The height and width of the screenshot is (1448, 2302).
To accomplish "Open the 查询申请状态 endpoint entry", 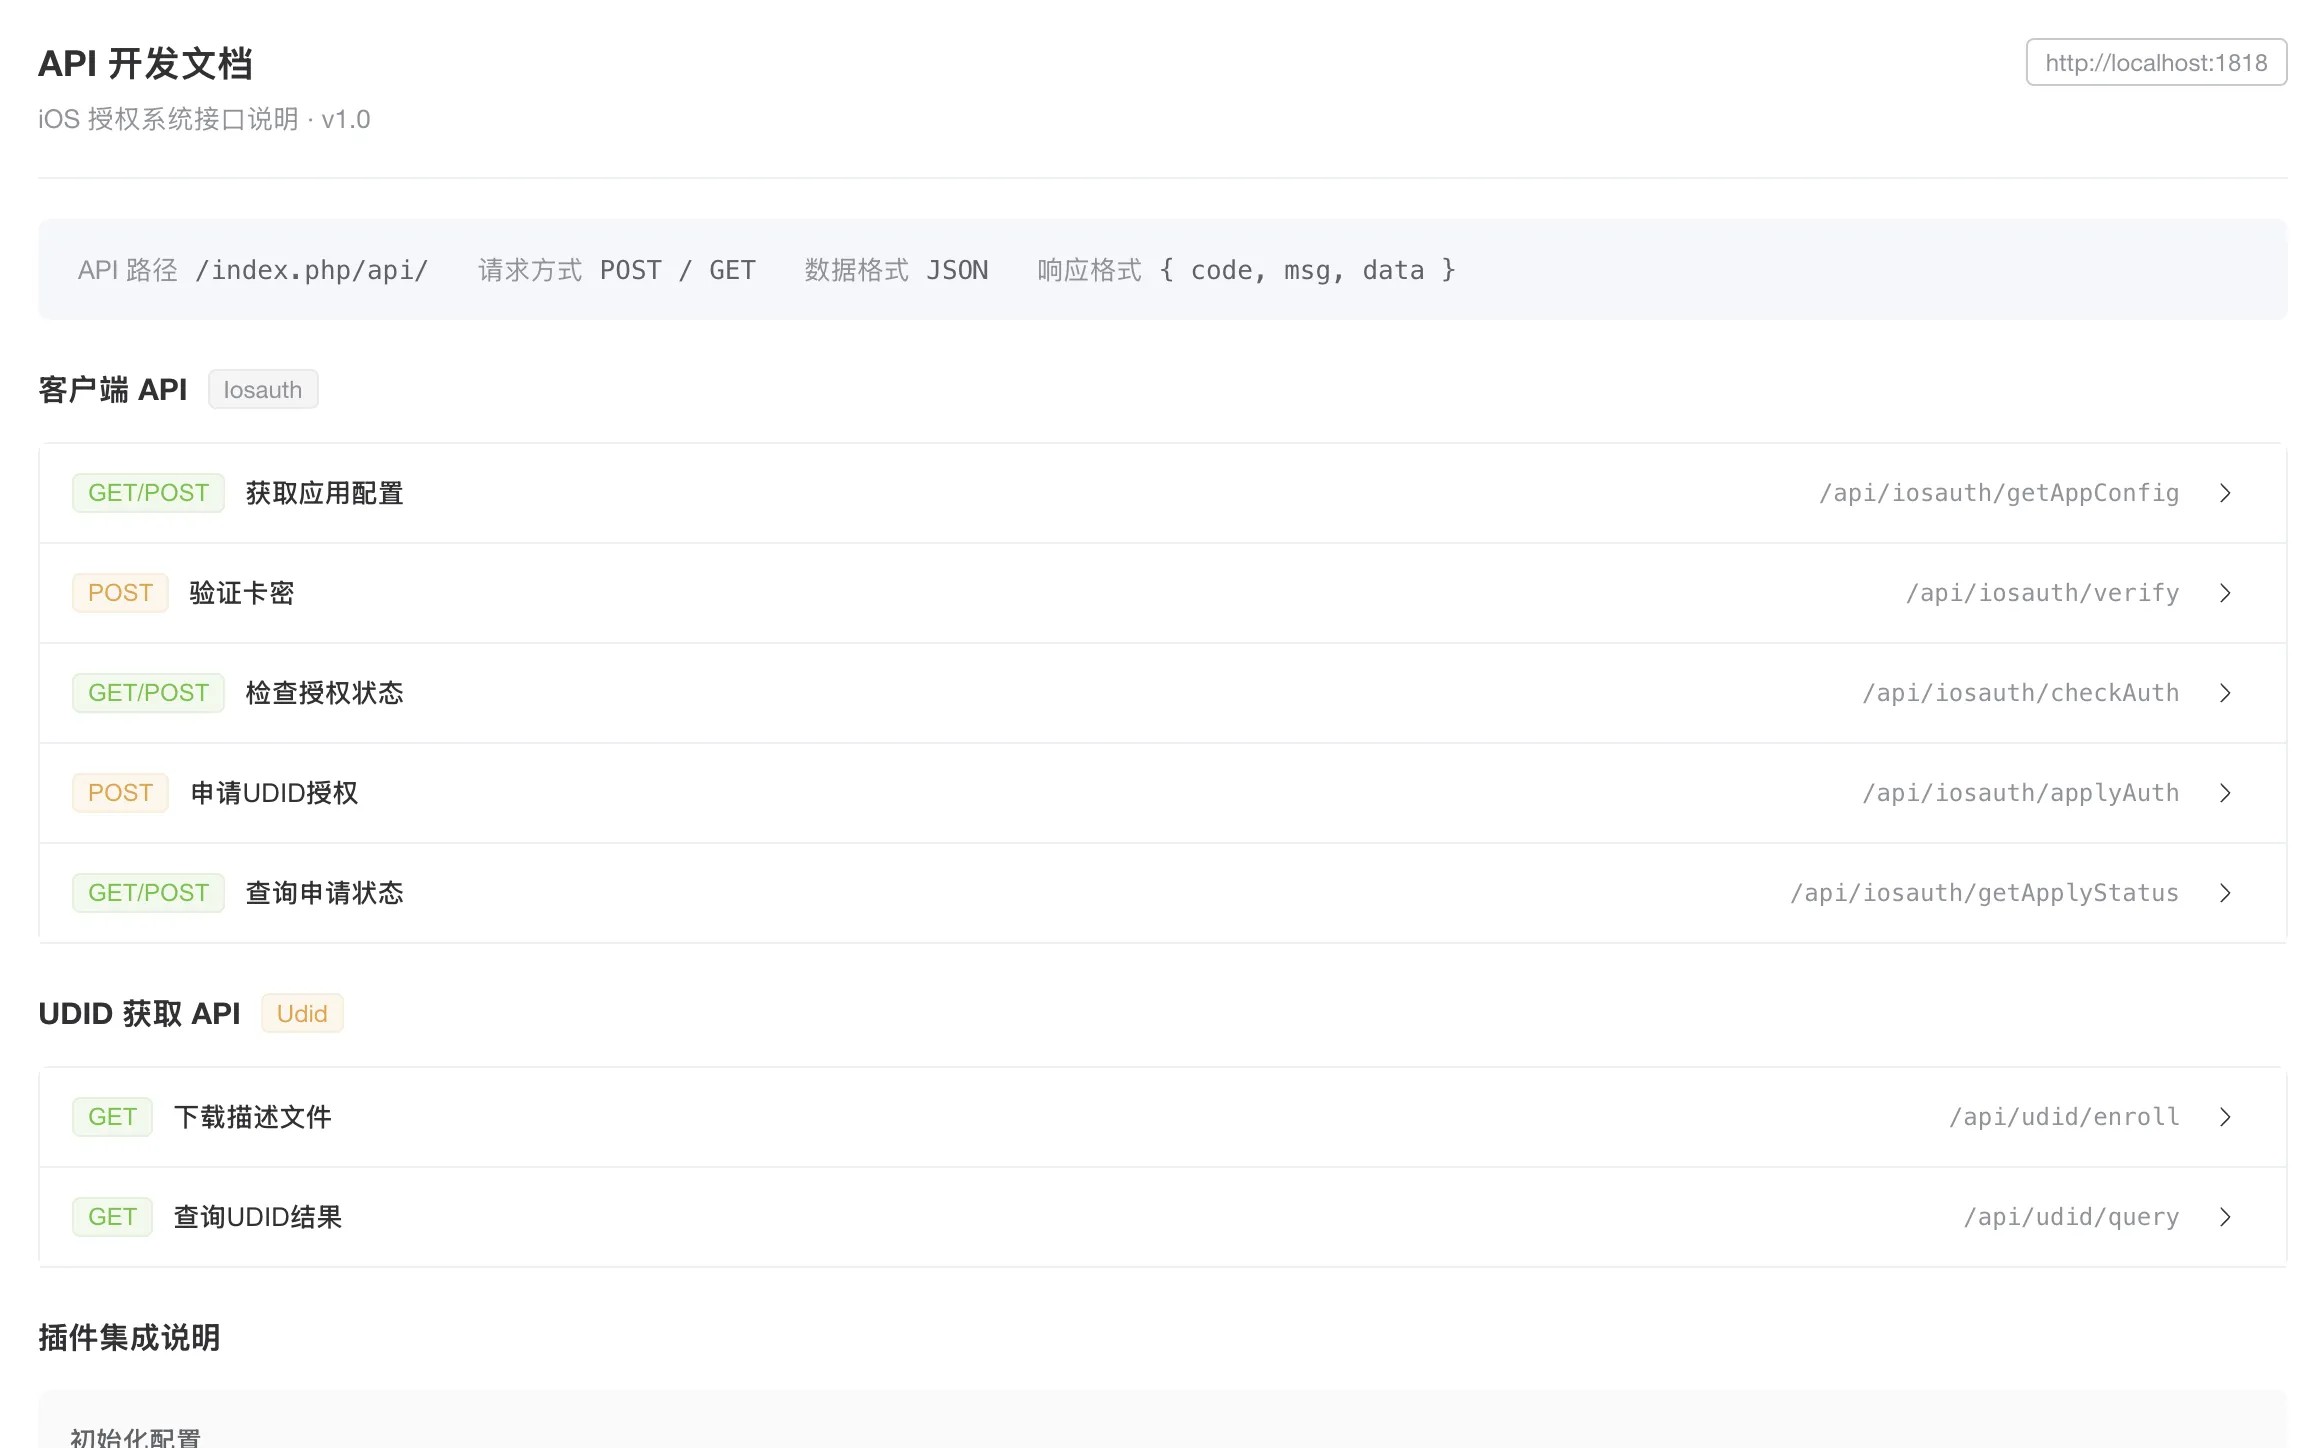I will (x=324, y=893).
